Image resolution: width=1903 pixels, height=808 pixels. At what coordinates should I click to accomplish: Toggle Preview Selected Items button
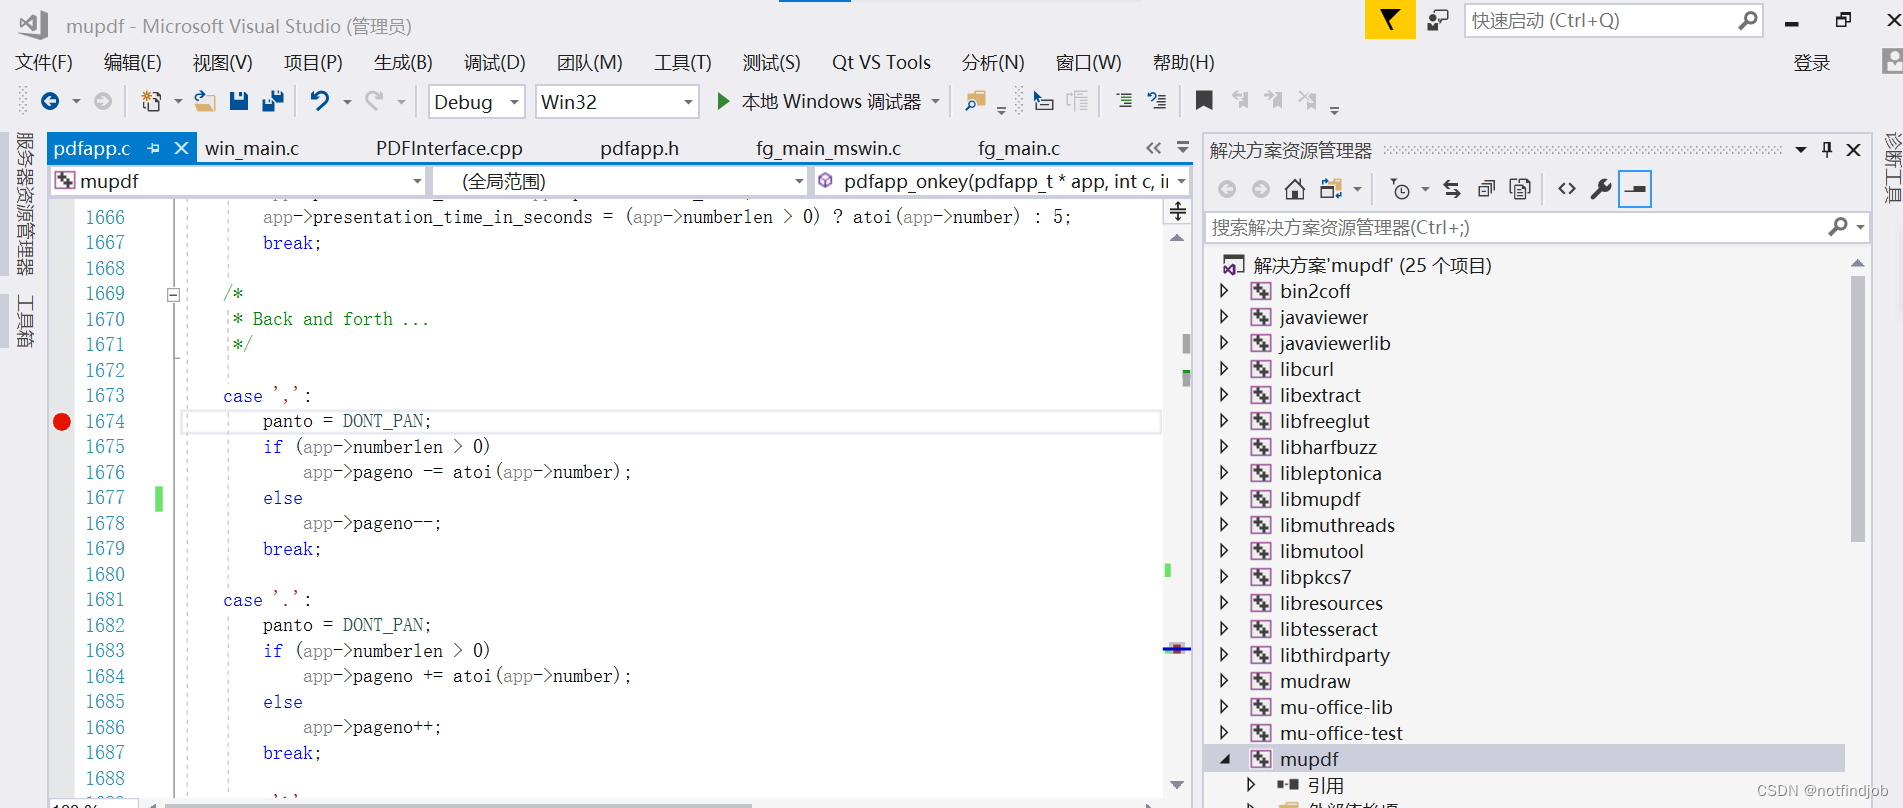tap(1635, 189)
